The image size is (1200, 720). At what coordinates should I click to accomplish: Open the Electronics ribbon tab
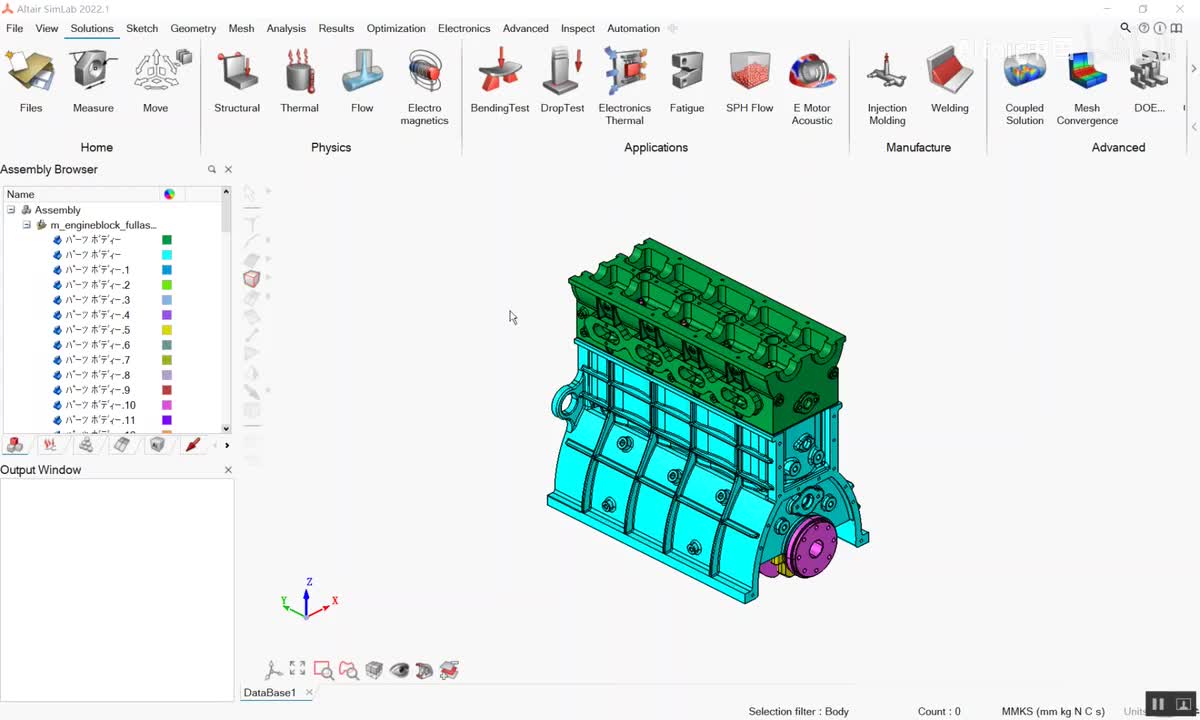(464, 28)
